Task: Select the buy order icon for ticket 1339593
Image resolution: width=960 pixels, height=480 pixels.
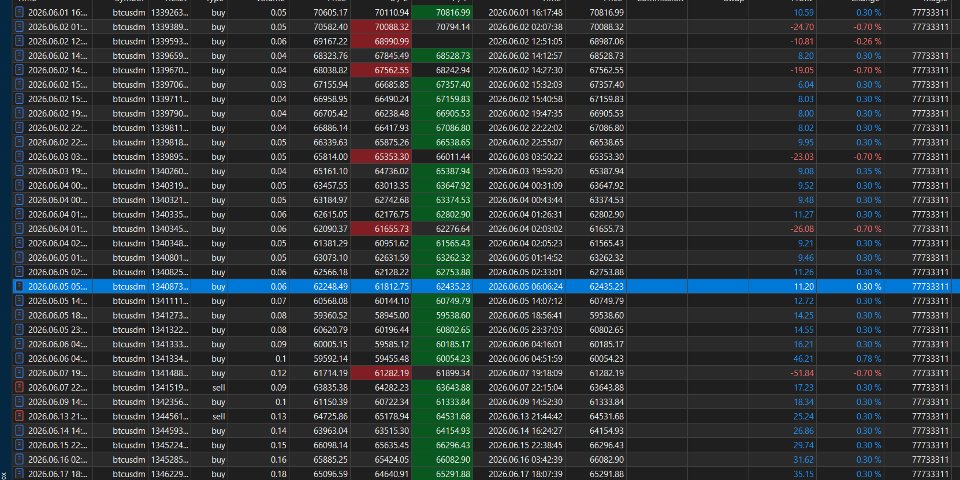Action: click(x=19, y=41)
